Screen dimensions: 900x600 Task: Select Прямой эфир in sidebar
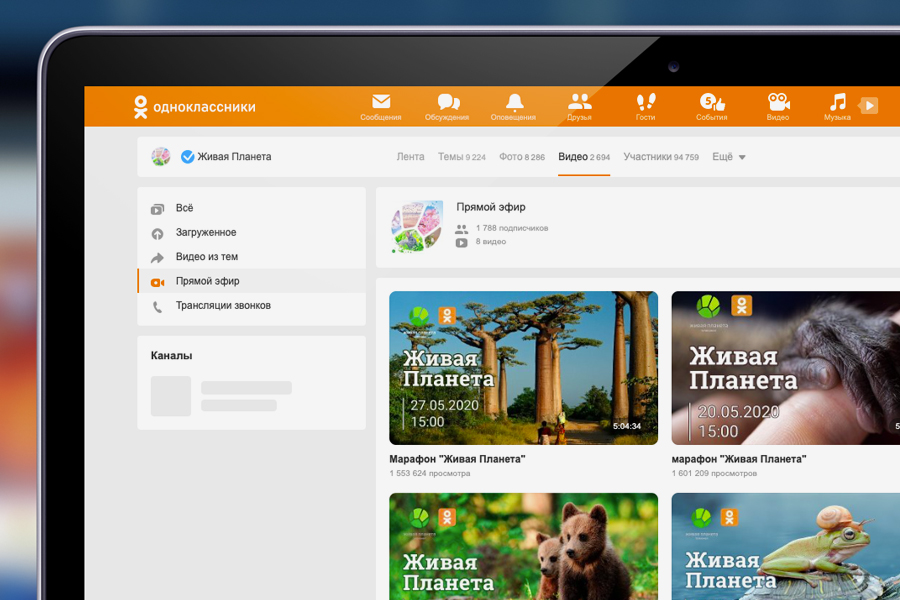[251, 281]
